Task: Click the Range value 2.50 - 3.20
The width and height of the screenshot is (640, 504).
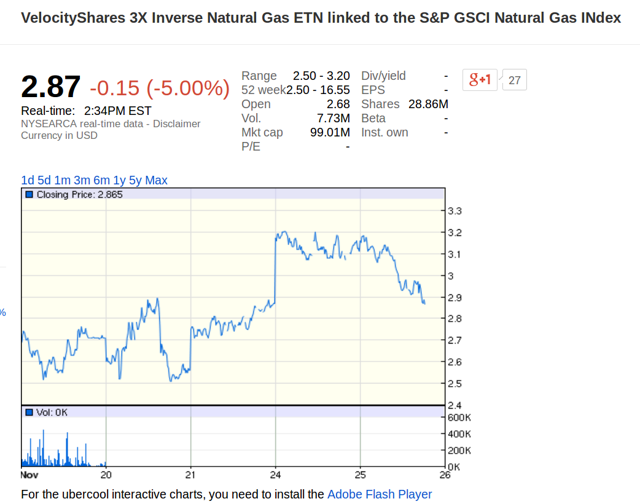Action: (321, 76)
